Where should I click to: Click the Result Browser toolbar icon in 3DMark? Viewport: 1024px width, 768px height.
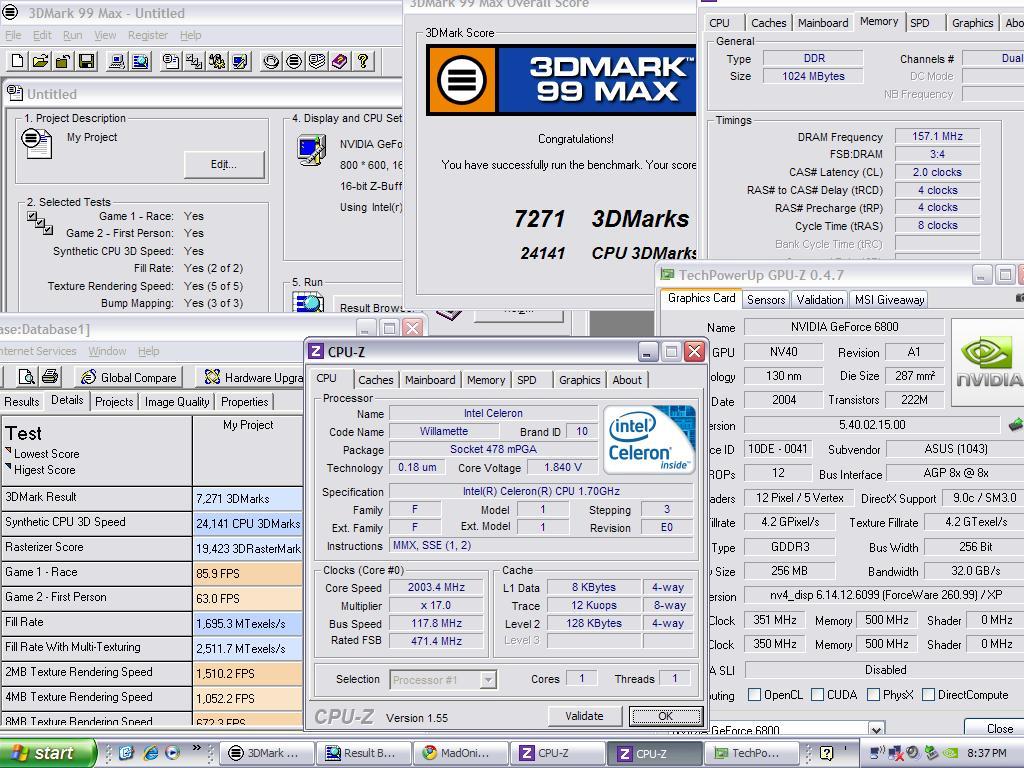(x=140, y=61)
